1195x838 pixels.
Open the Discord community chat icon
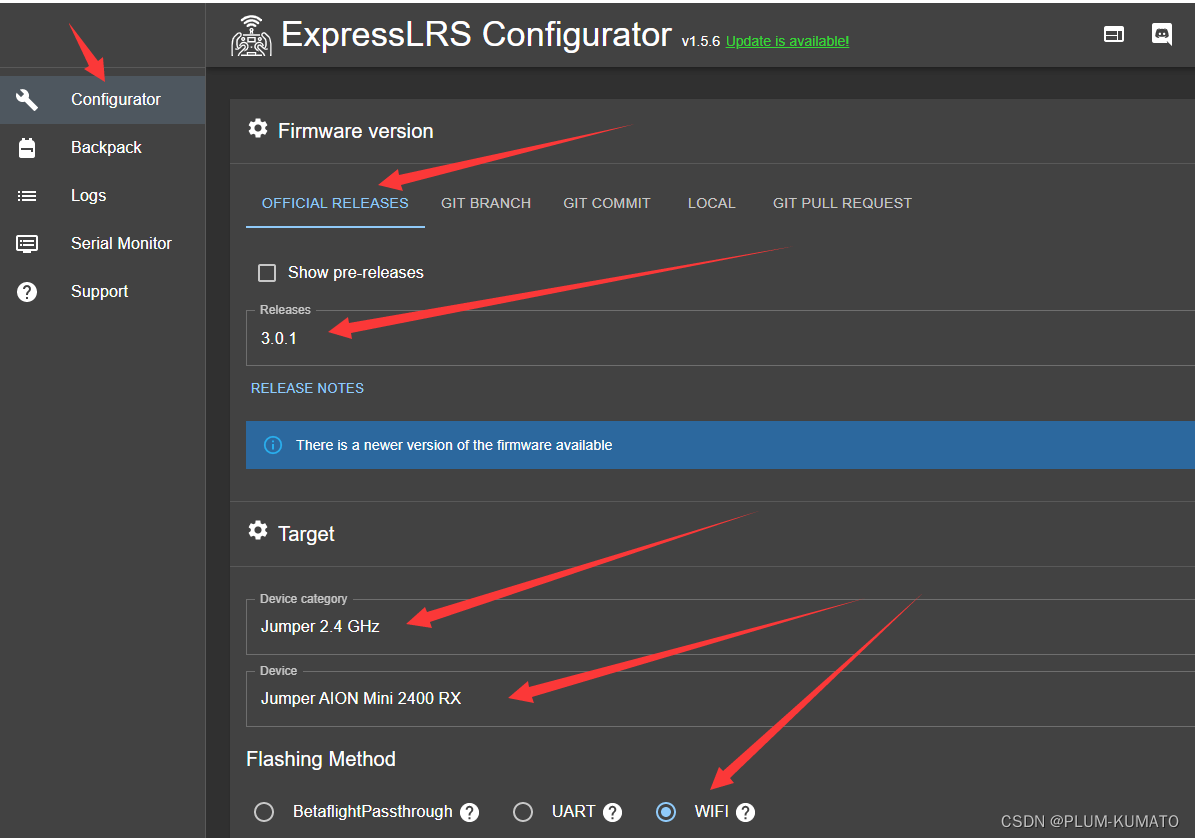(1162, 33)
